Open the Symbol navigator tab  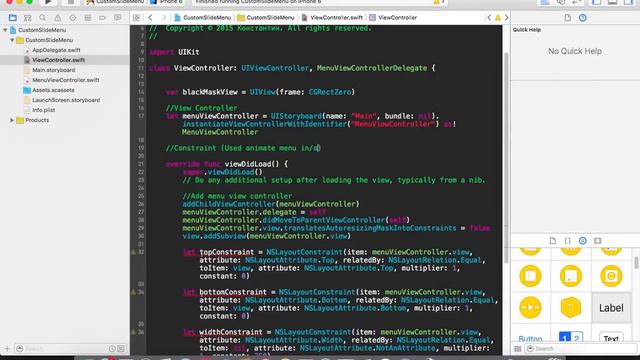pyautogui.click(x=27, y=18)
